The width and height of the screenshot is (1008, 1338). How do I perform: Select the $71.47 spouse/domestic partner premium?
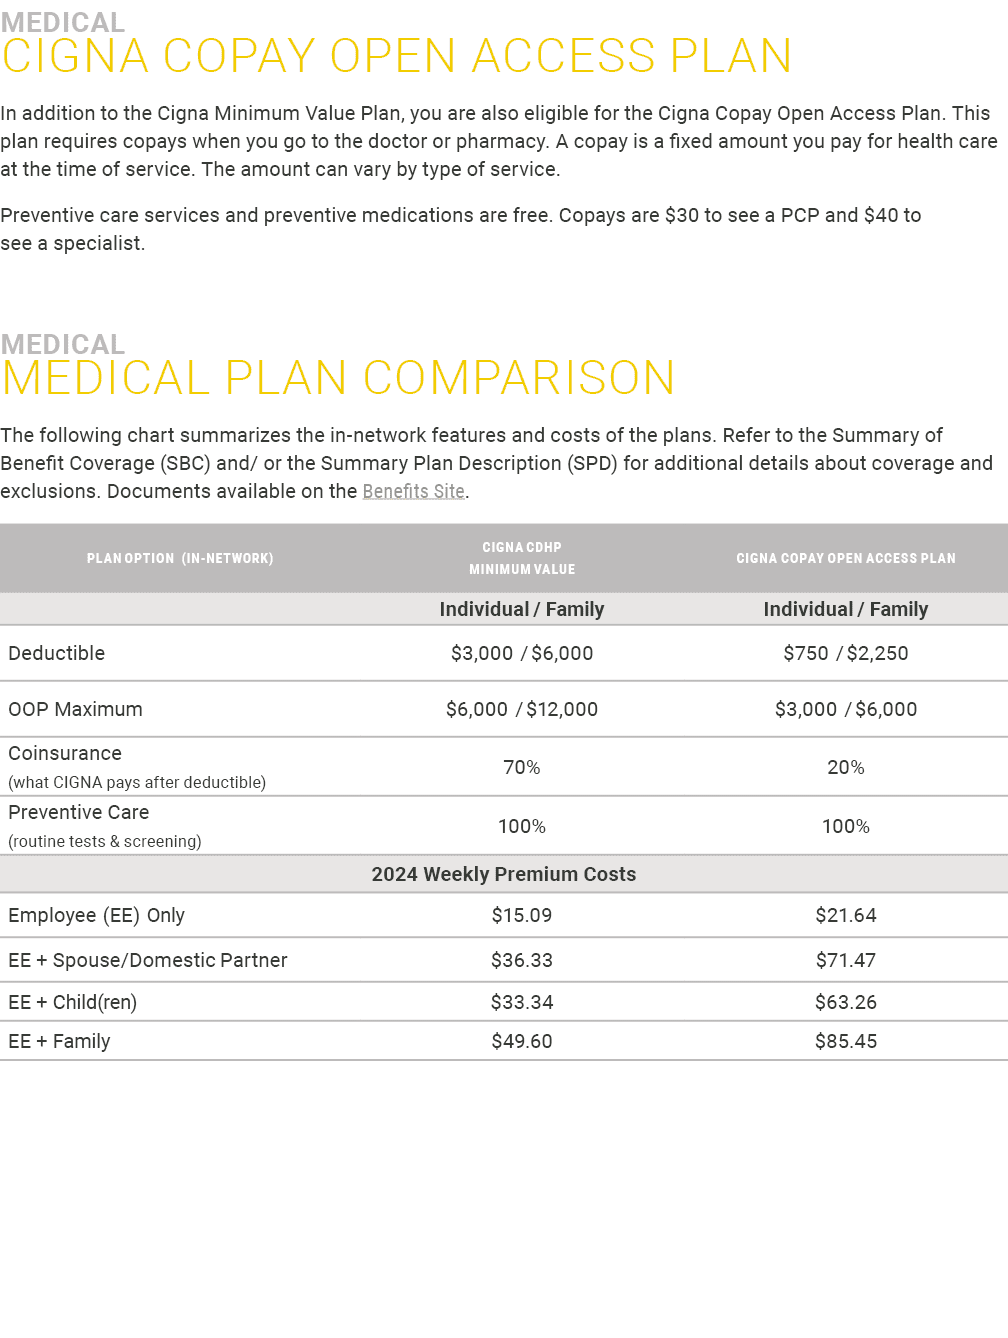coord(846,960)
